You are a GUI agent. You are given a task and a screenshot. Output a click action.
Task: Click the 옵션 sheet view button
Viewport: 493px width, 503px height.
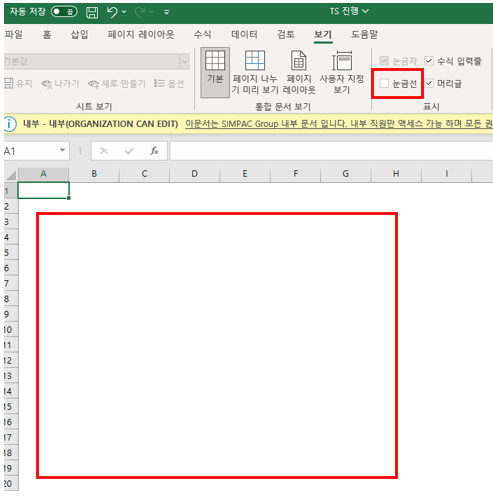tap(169, 84)
